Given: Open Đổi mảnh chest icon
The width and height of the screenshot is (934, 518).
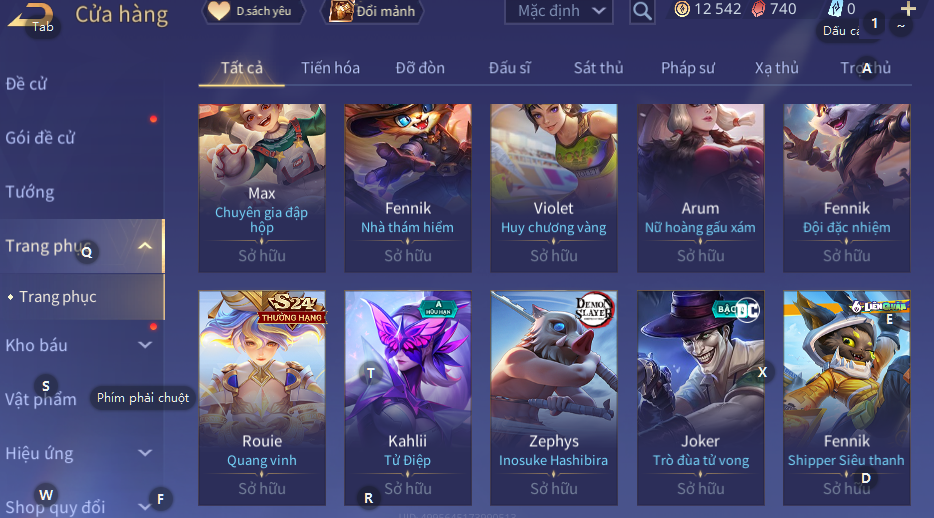Looking at the screenshot, I should [341, 11].
